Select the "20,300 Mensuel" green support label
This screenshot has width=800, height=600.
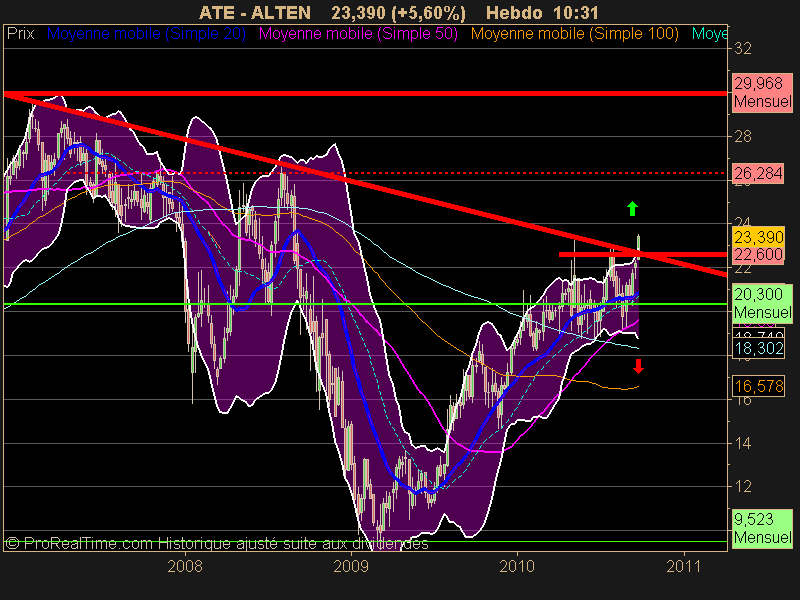(x=763, y=303)
